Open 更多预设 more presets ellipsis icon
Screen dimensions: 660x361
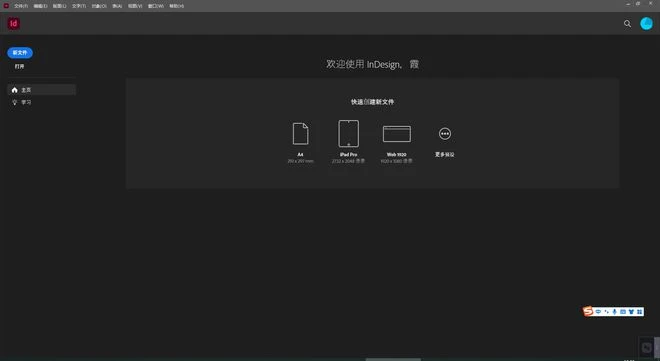(x=444, y=134)
